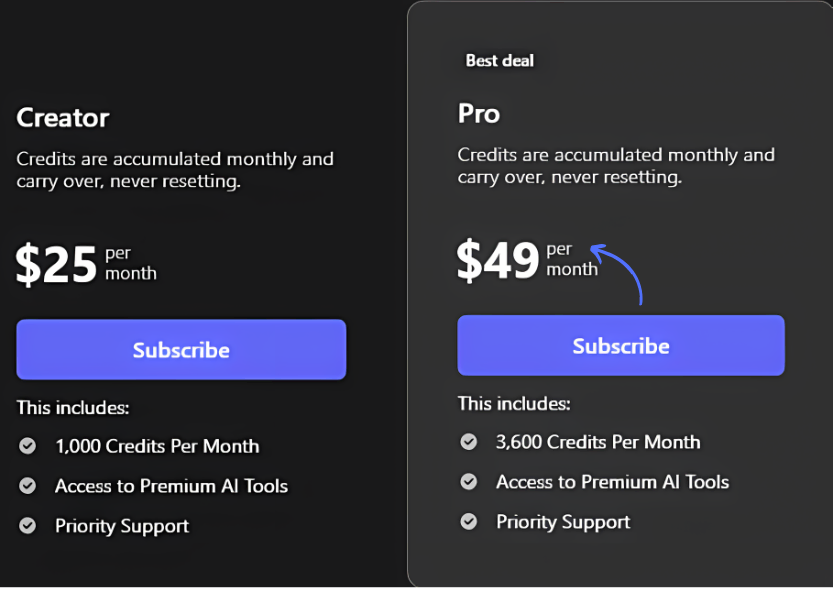Viewport: 833px width, 594px height.
Task: Click Pro plan's Access to Premium AI Tools checkmark
Action: click(468, 482)
